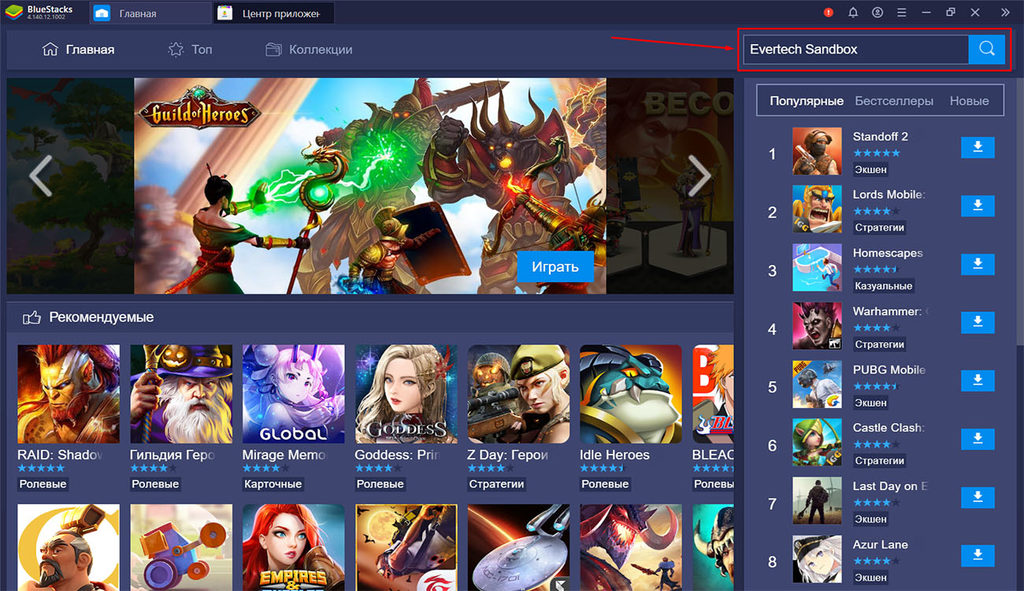Select the Популярные tab
1024x591 pixels.
[807, 101]
